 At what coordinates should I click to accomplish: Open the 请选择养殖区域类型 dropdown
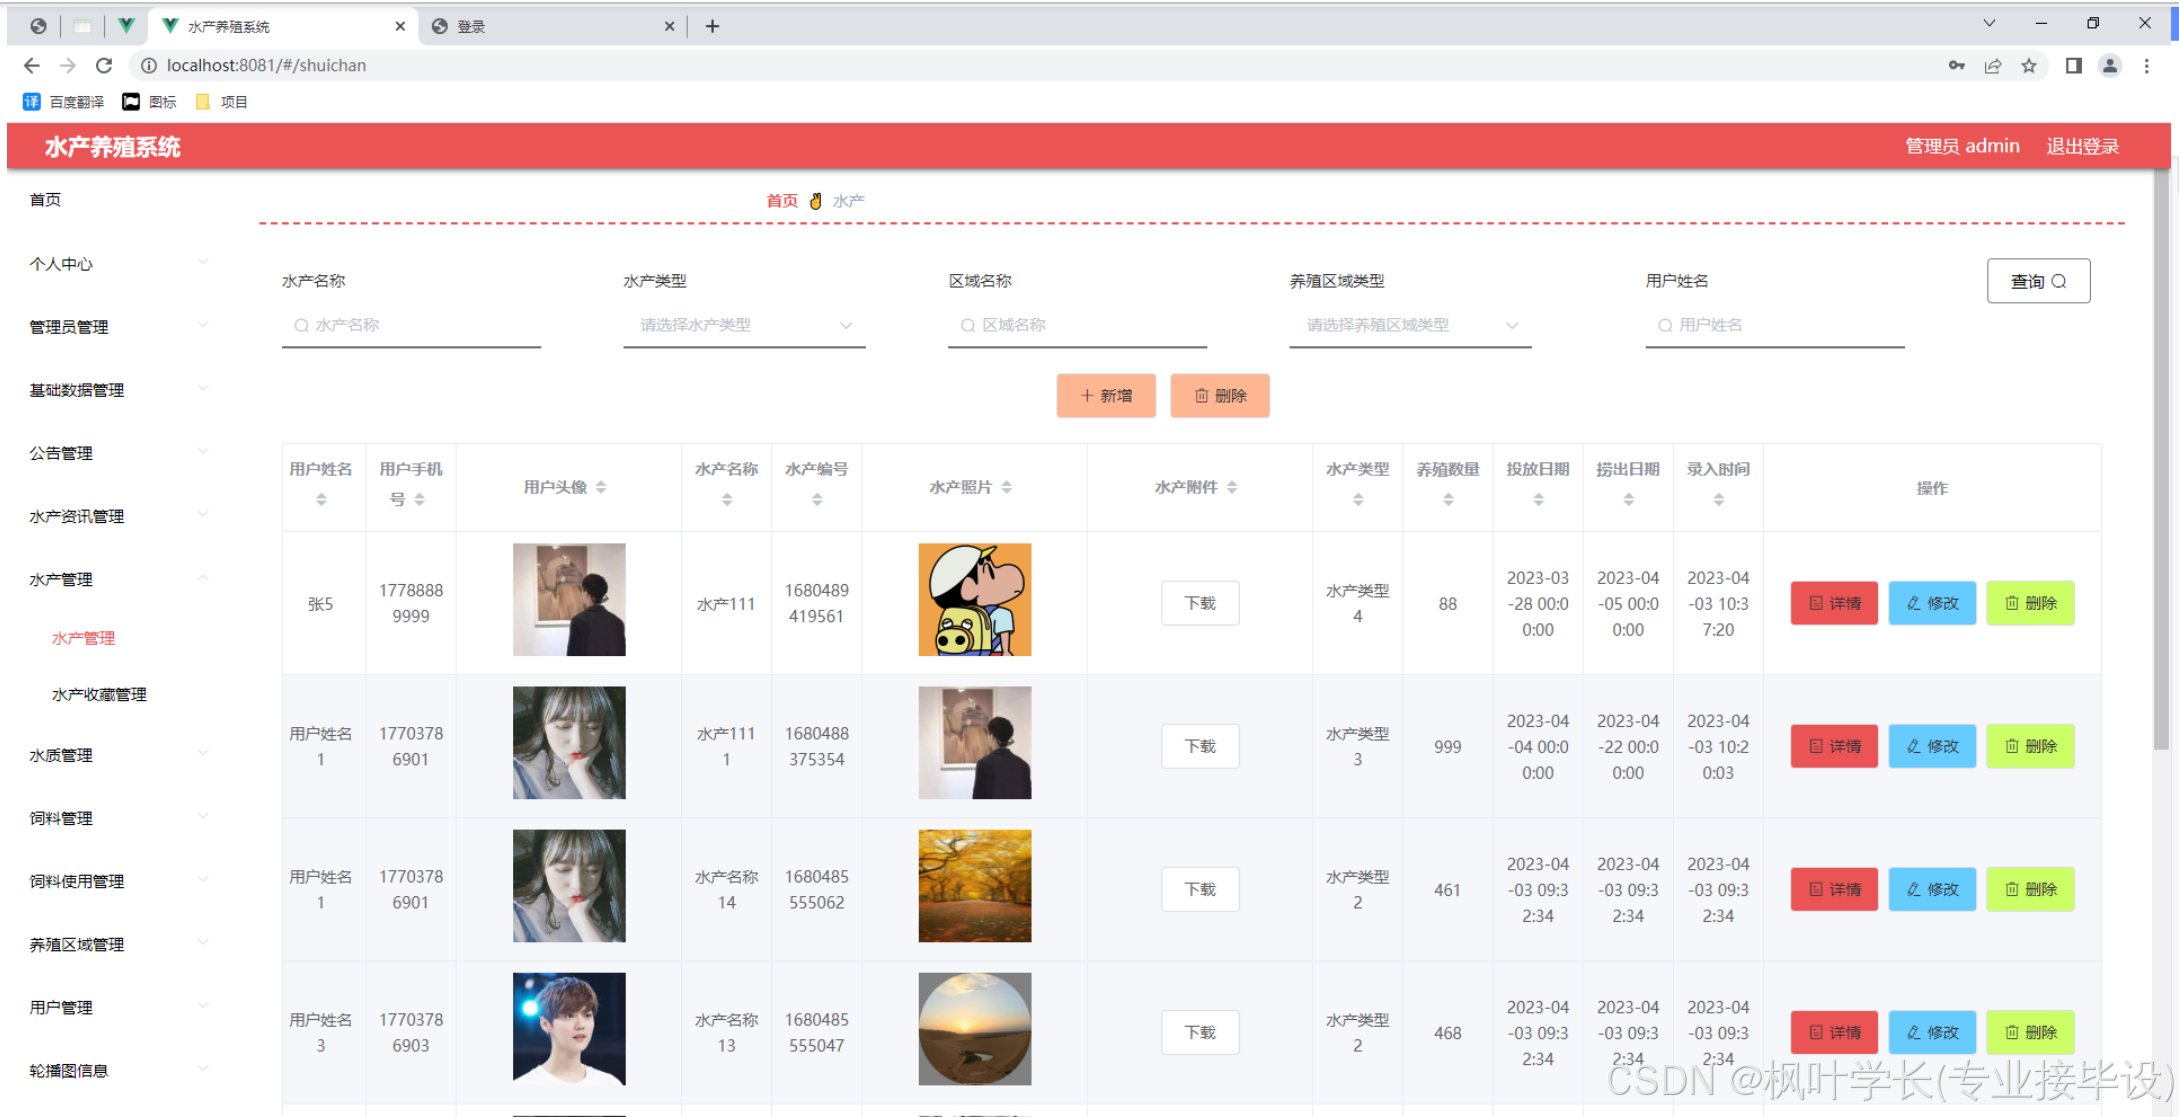[x=1410, y=325]
